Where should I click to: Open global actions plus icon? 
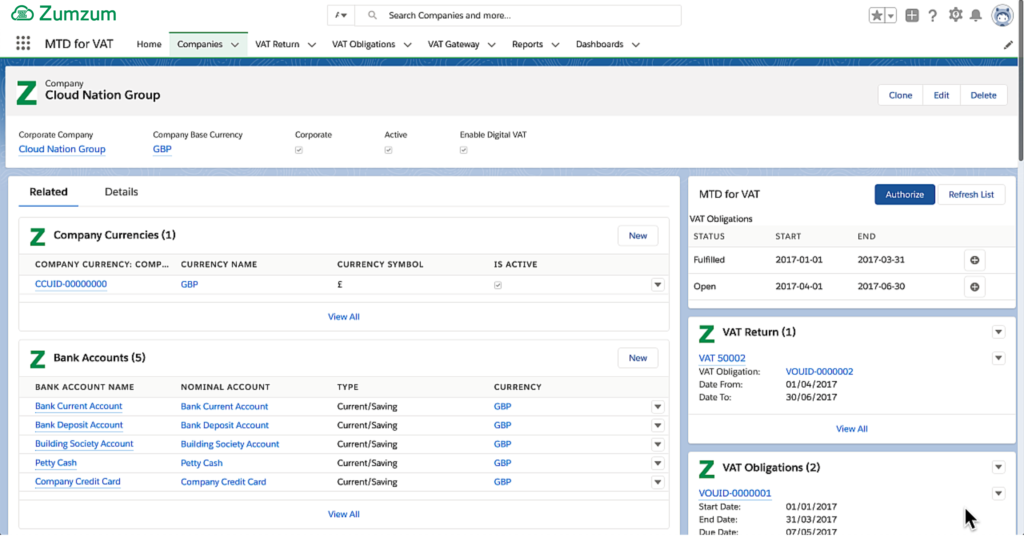(x=912, y=15)
